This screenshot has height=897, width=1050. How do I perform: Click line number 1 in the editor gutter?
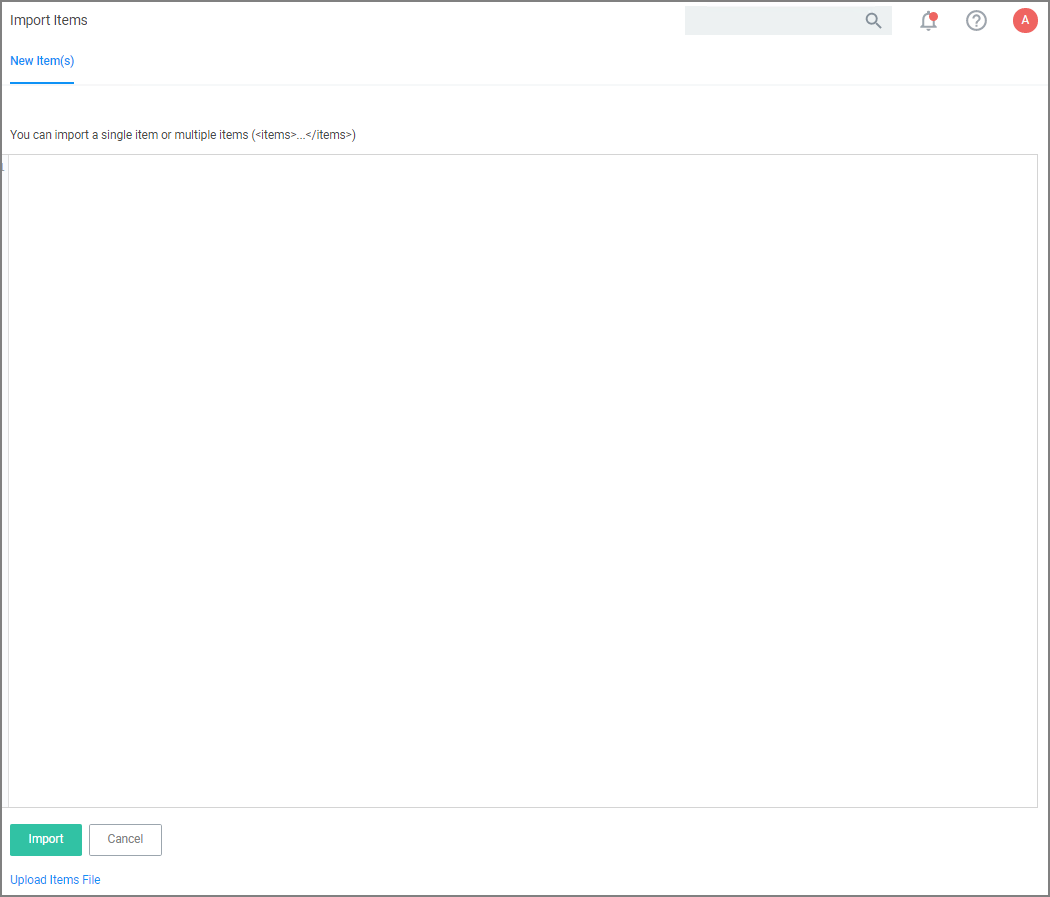pos(3,165)
